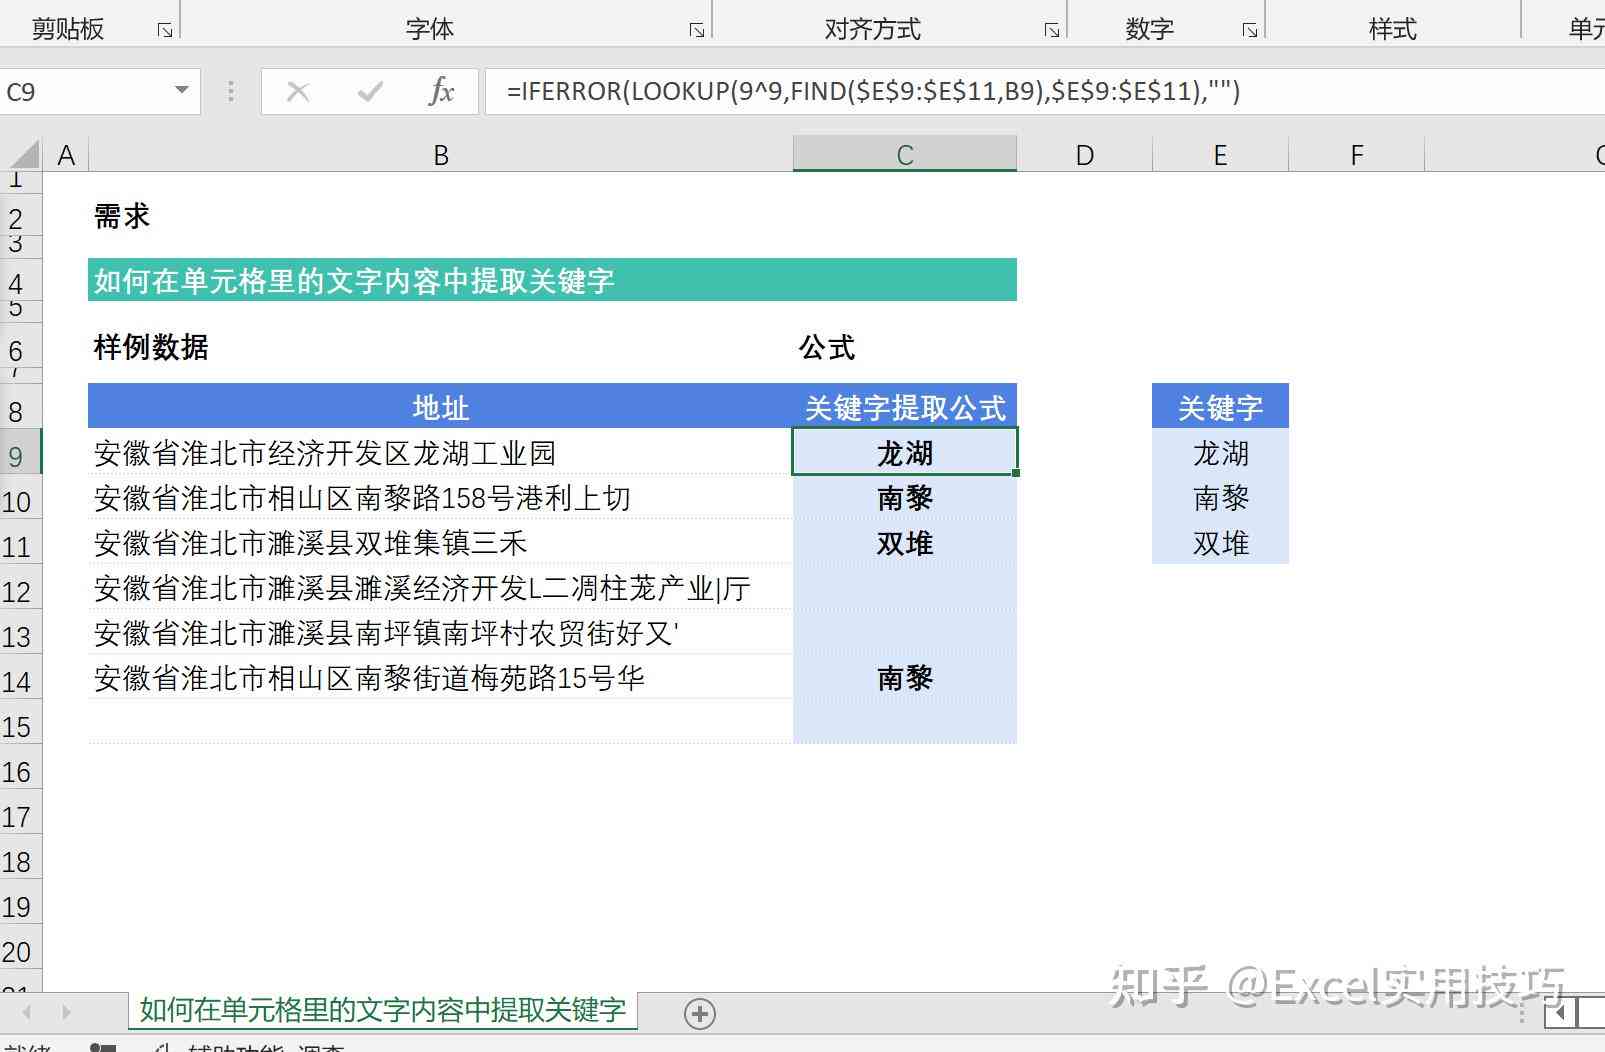The width and height of the screenshot is (1605, 1052).
Task: Open the Alignment group dialog launcher
Action: pyautogui.click(x=1051, y=31)
